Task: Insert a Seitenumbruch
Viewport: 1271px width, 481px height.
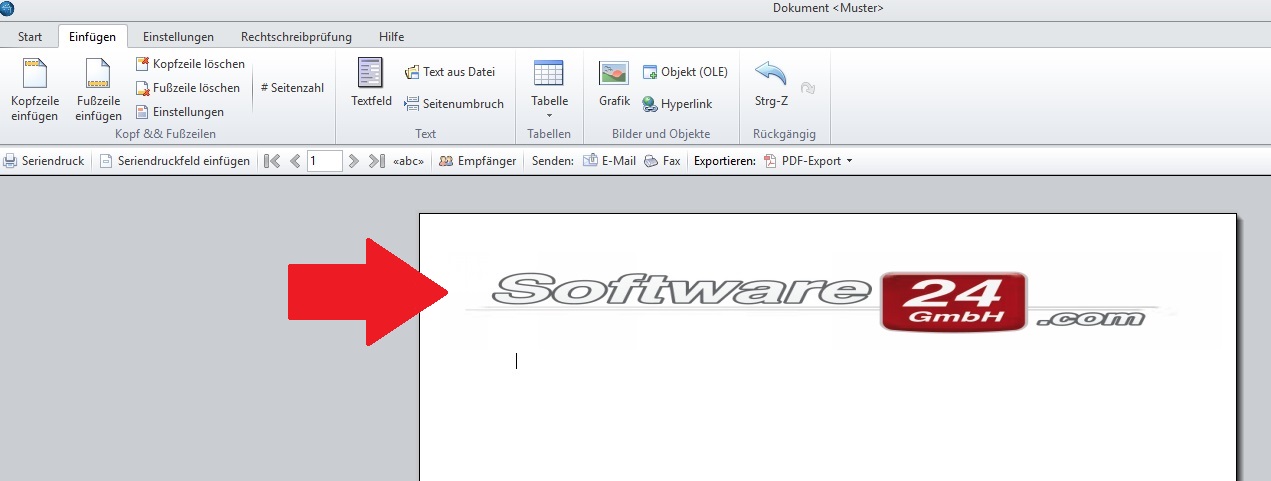Action: click(x=454, y=104)
